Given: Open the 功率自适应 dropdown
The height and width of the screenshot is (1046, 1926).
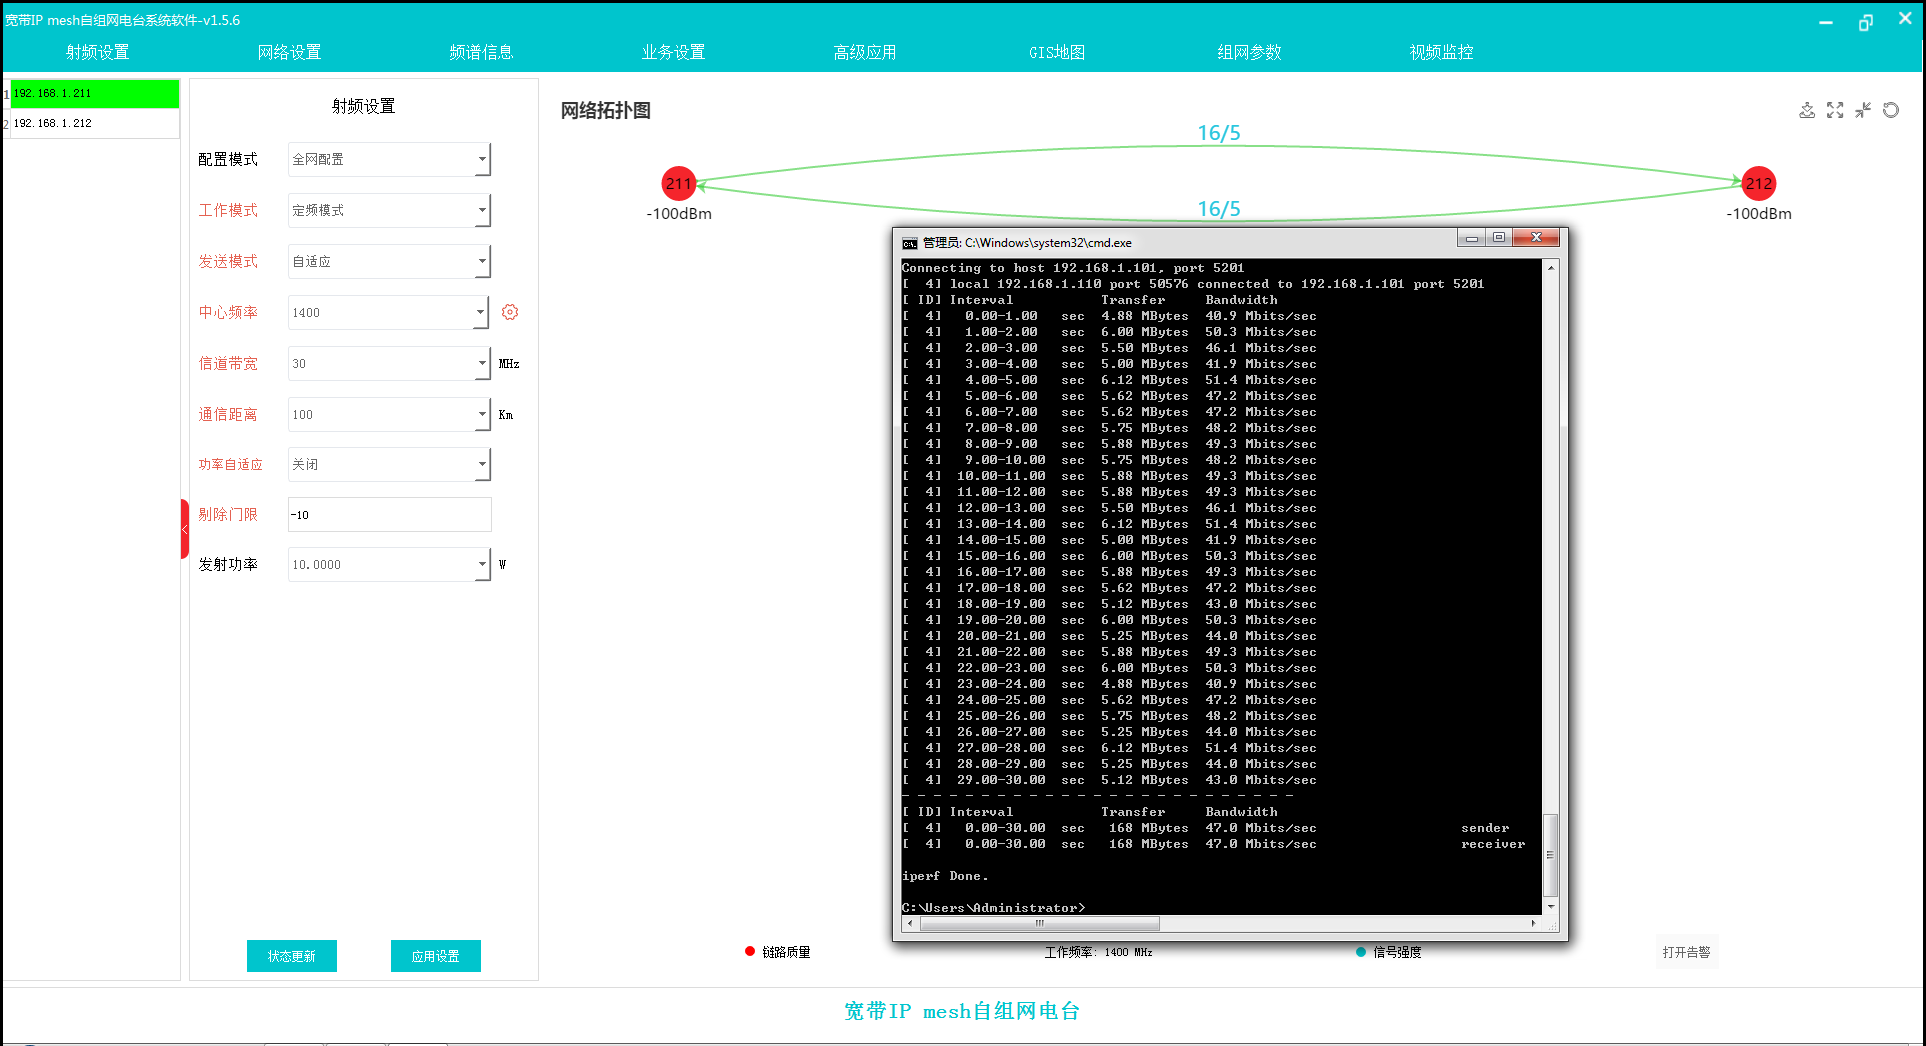Looking at the screenshot, I should click(482, 465).
